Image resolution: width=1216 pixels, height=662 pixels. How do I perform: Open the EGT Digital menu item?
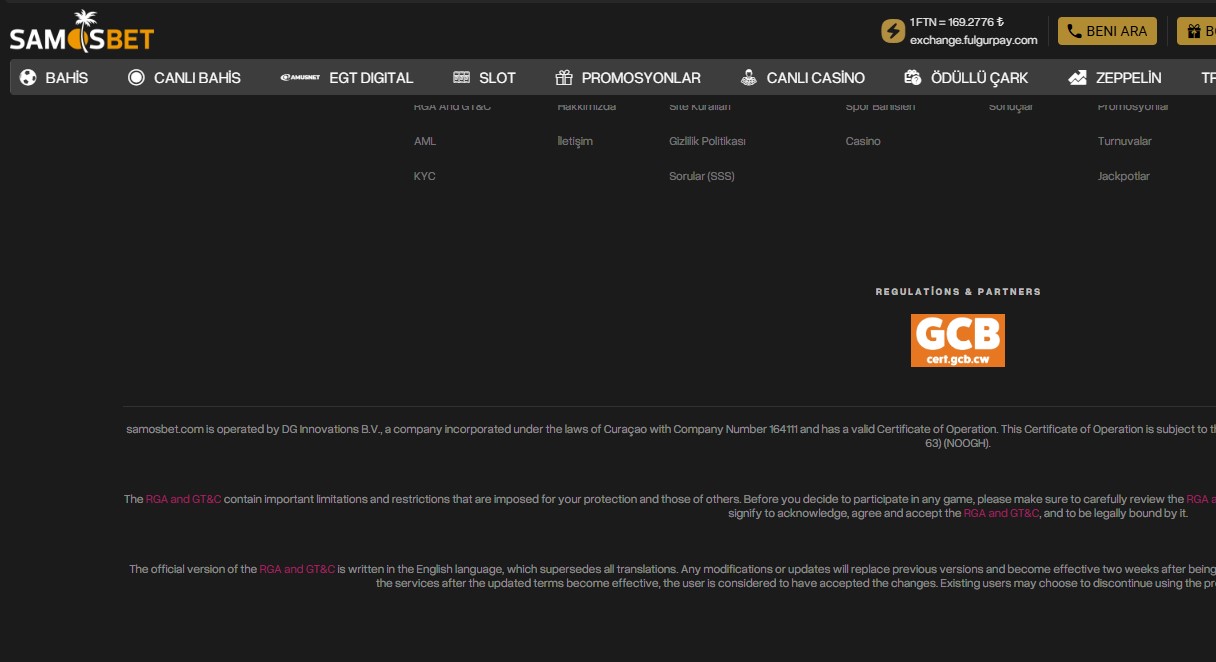371,77
